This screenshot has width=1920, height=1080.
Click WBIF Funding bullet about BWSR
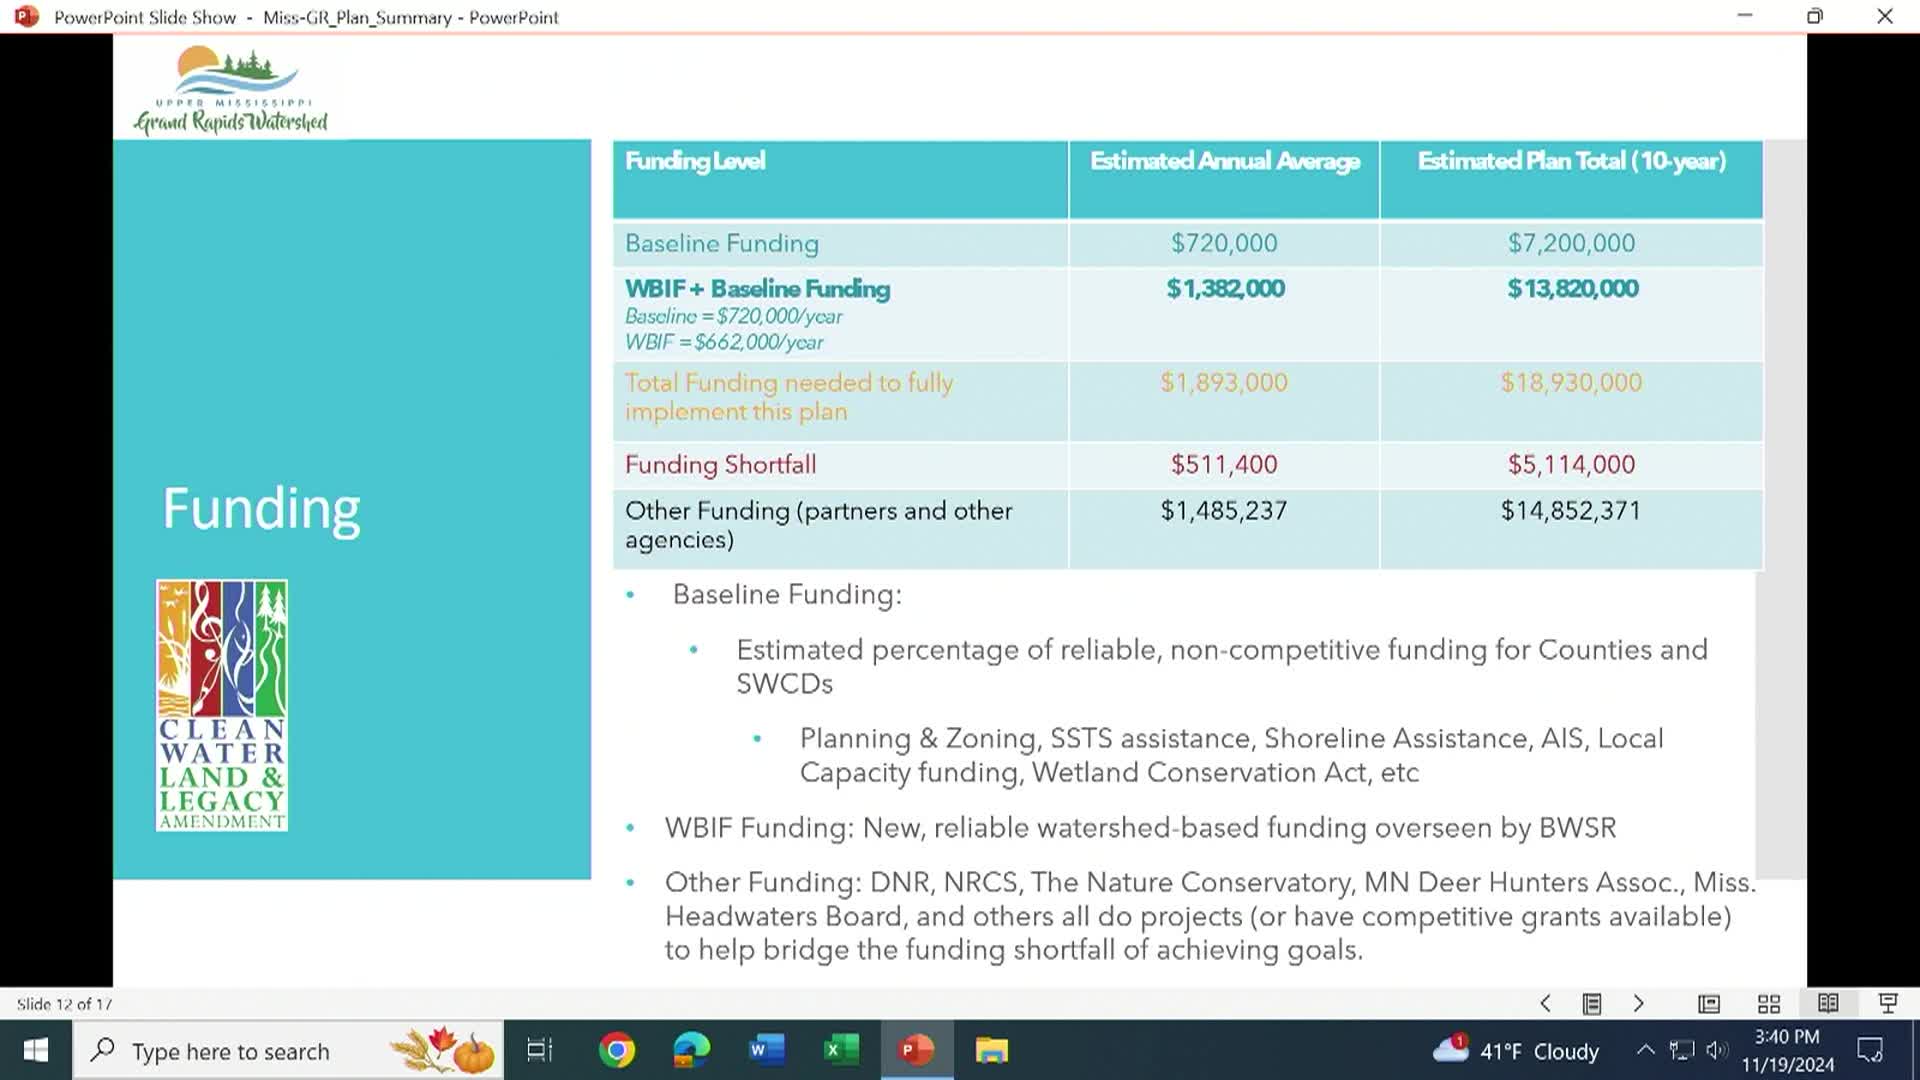click(1140, 828)
